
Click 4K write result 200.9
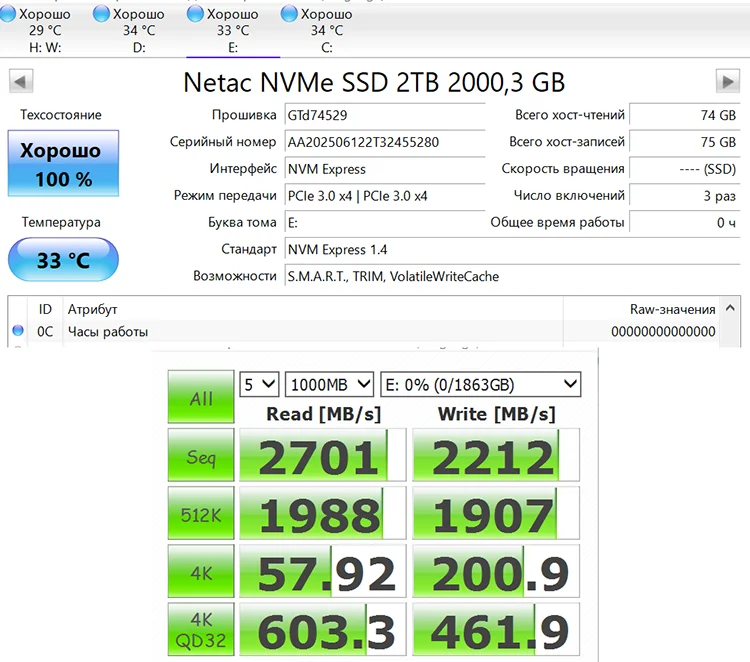pos(496,571)
